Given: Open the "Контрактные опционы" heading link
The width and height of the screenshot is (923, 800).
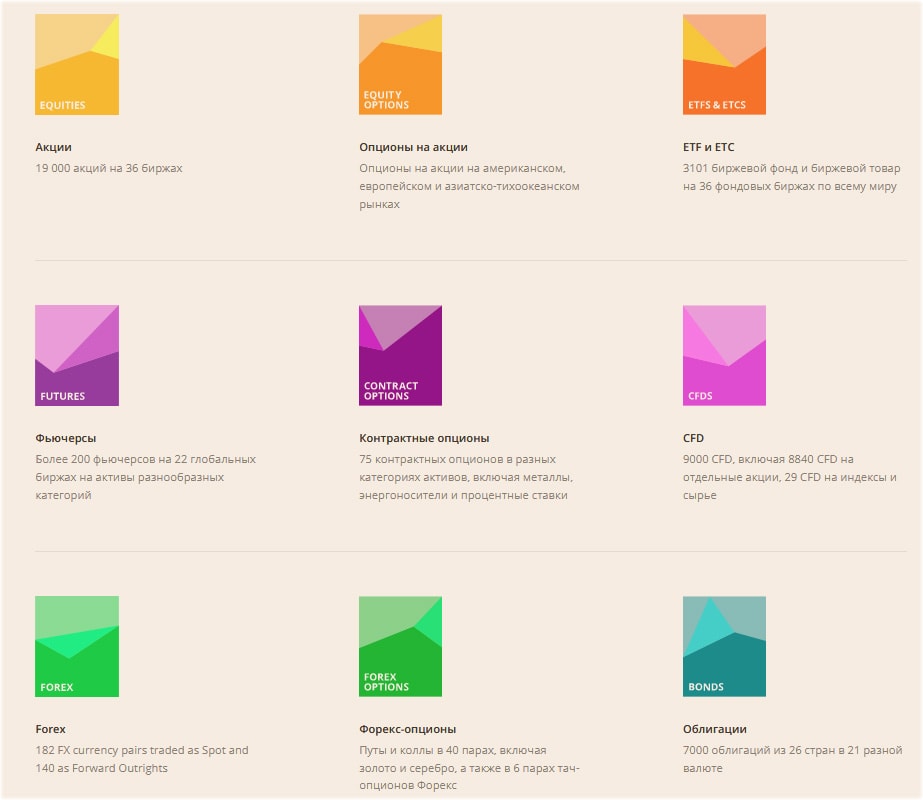Looking at the screenshot, I should pos(424,438).
